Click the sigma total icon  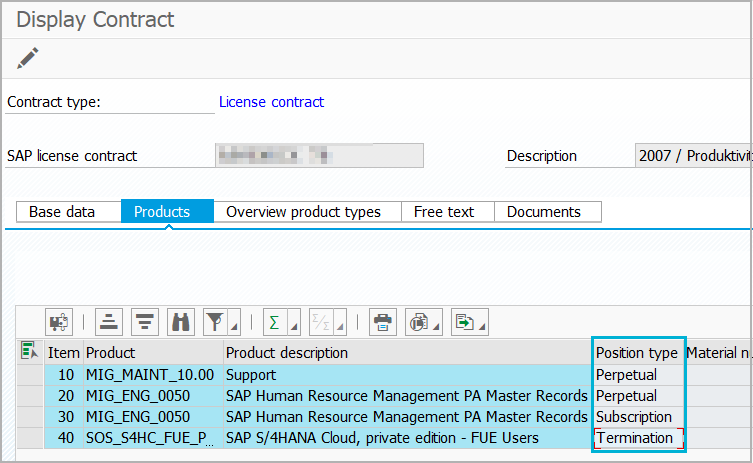275,322
